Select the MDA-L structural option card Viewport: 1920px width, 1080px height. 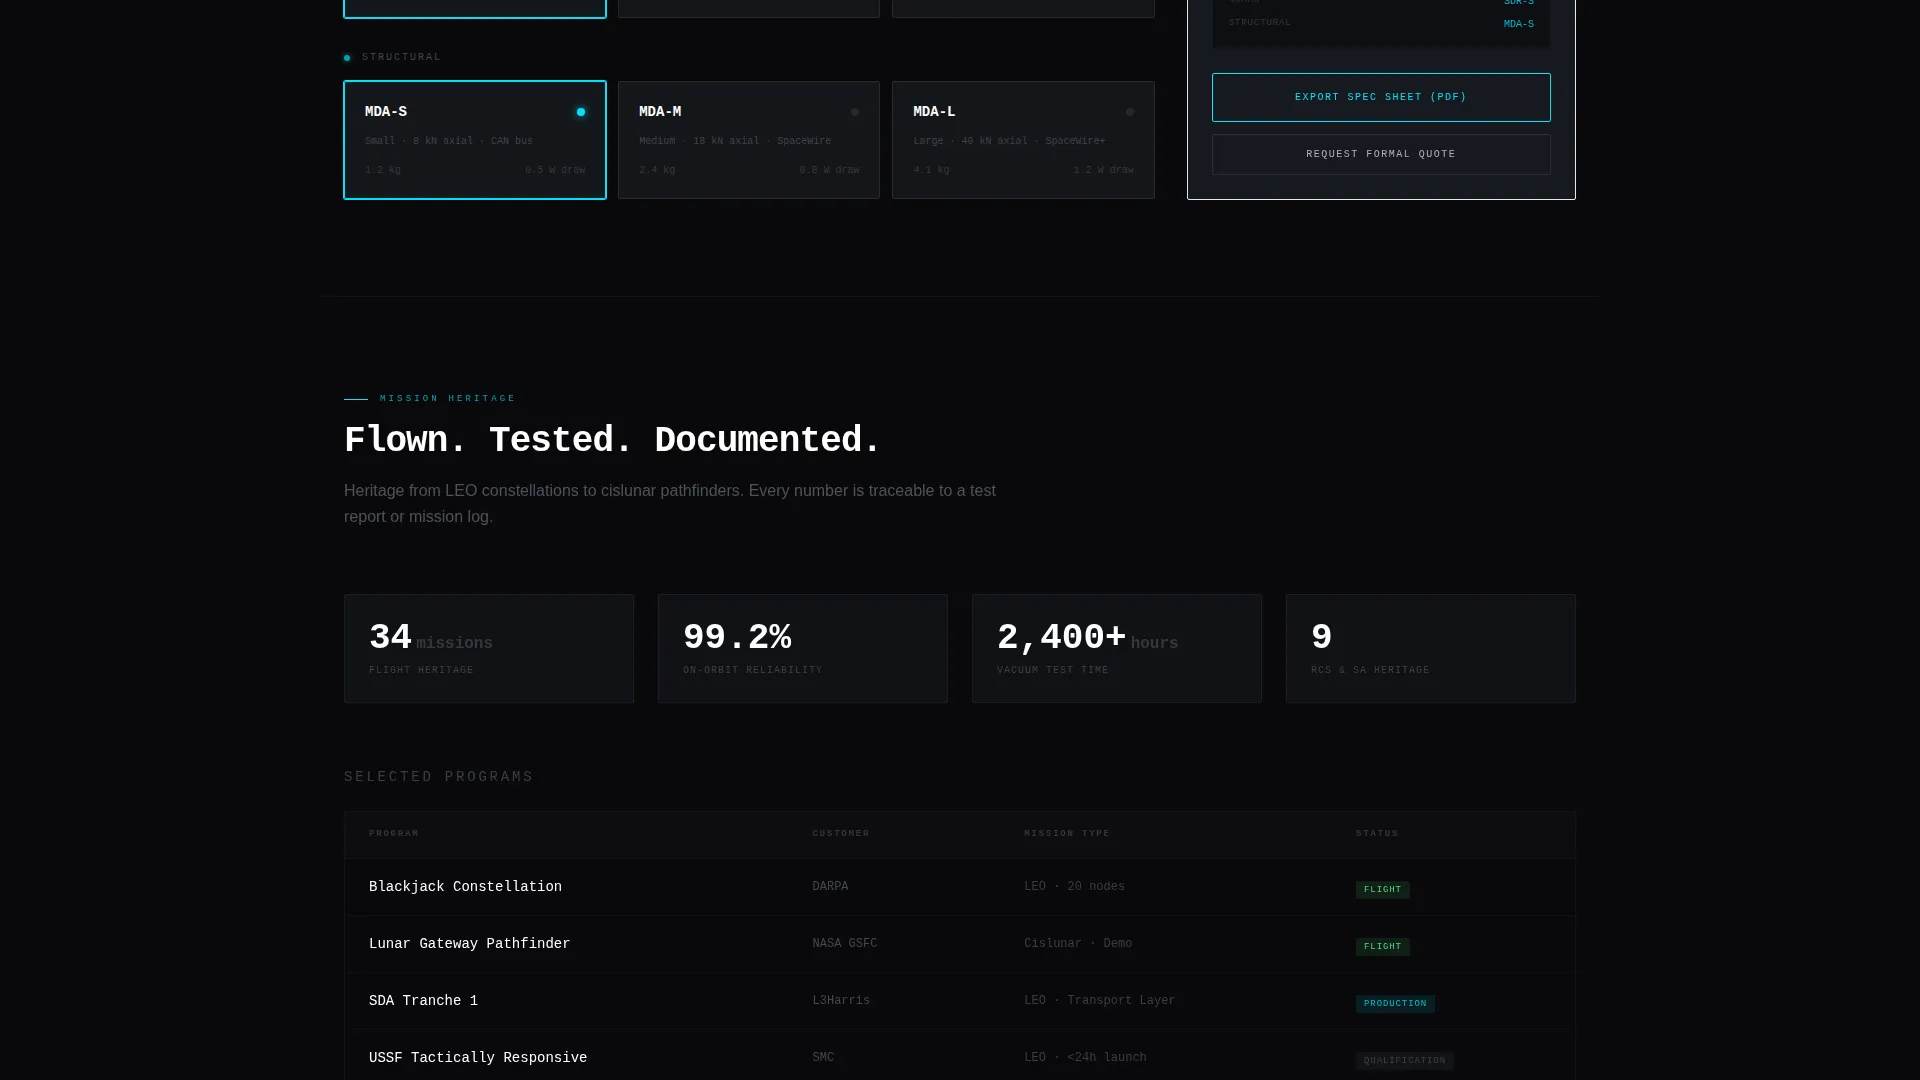[1023, 140]
